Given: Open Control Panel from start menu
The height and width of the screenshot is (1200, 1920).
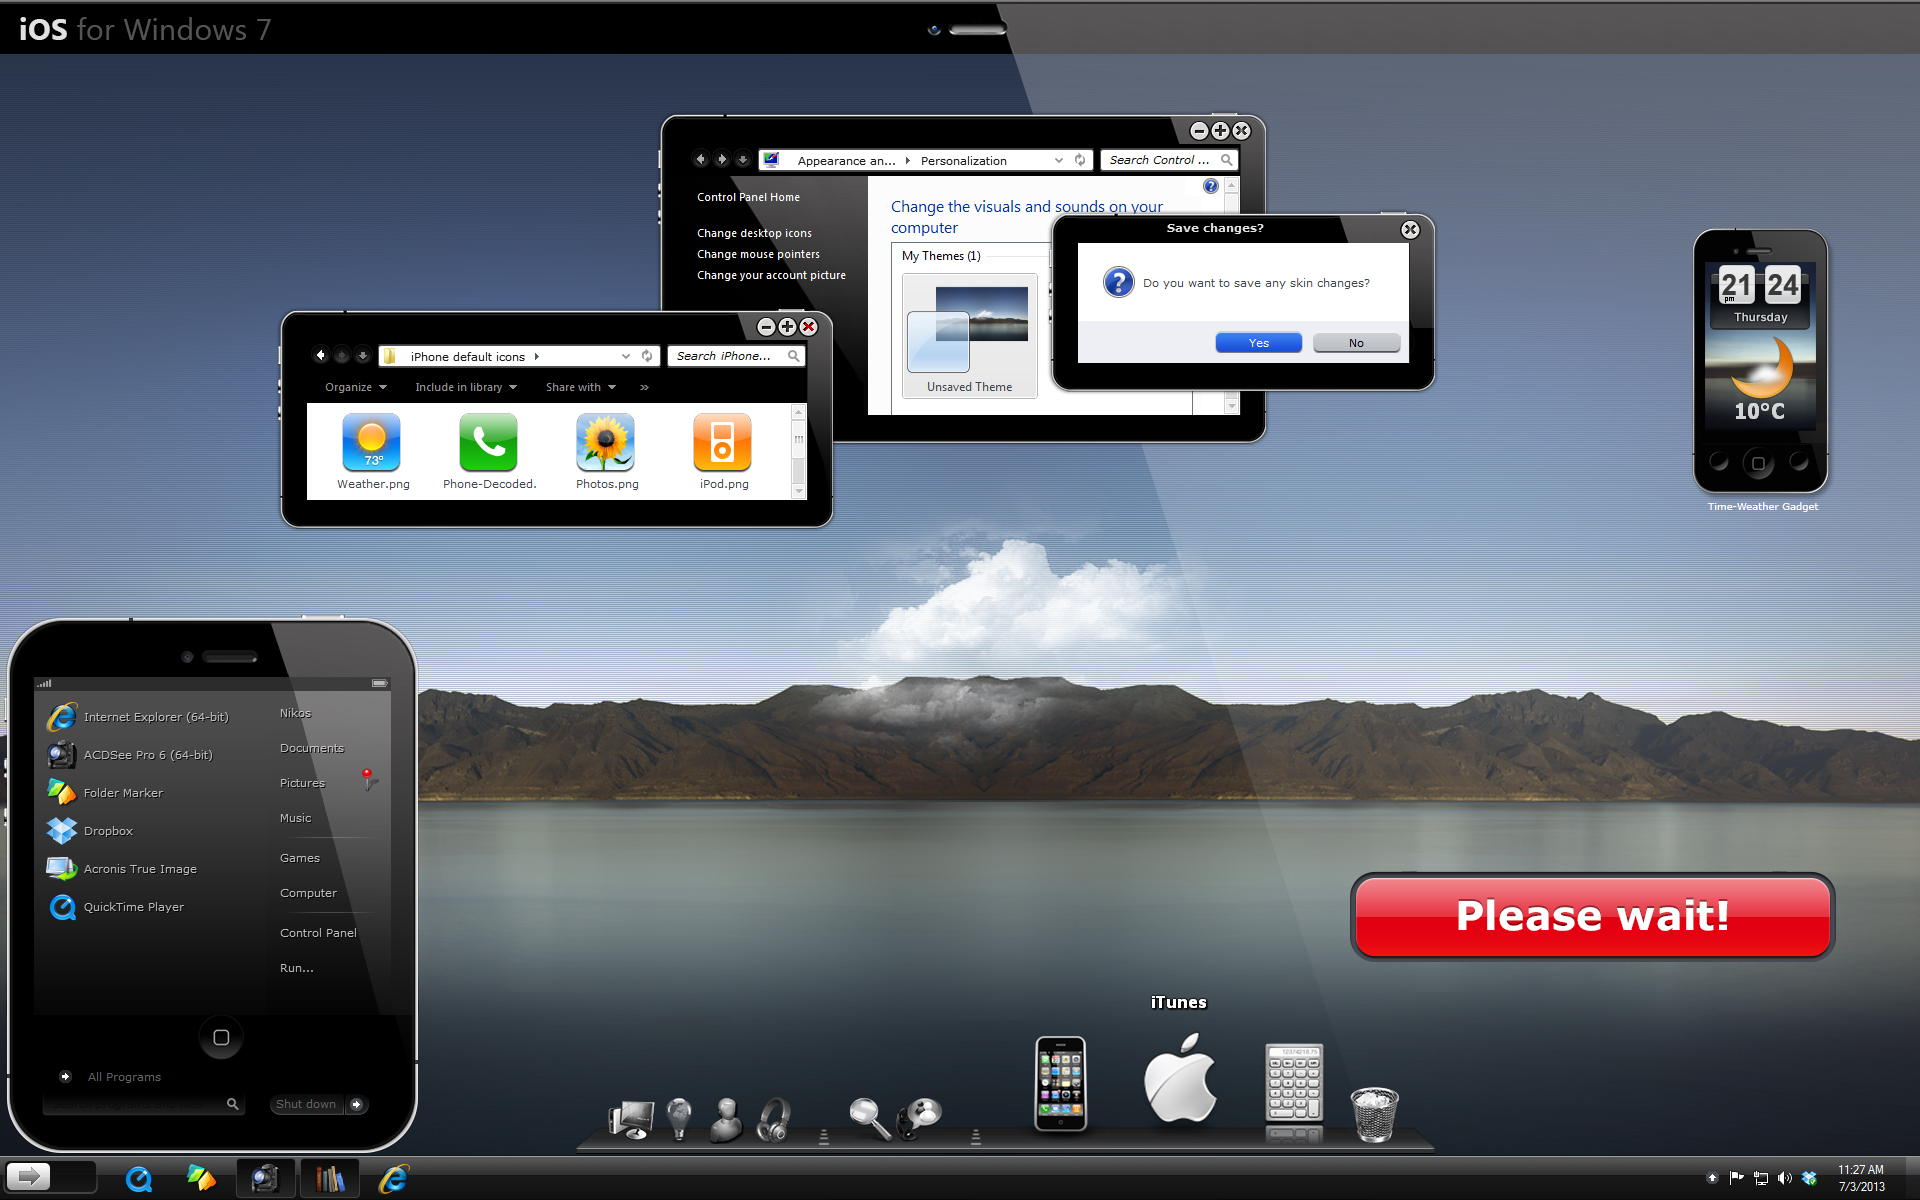Looking at the screenshot, I should [x=318, y=933].
